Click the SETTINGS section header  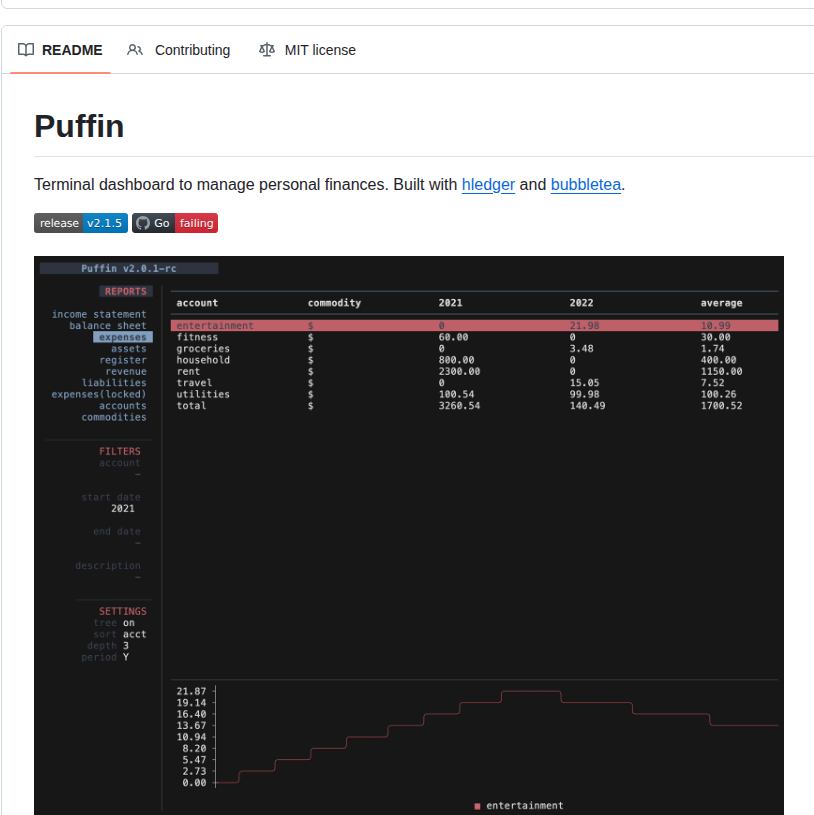(123, 611)
